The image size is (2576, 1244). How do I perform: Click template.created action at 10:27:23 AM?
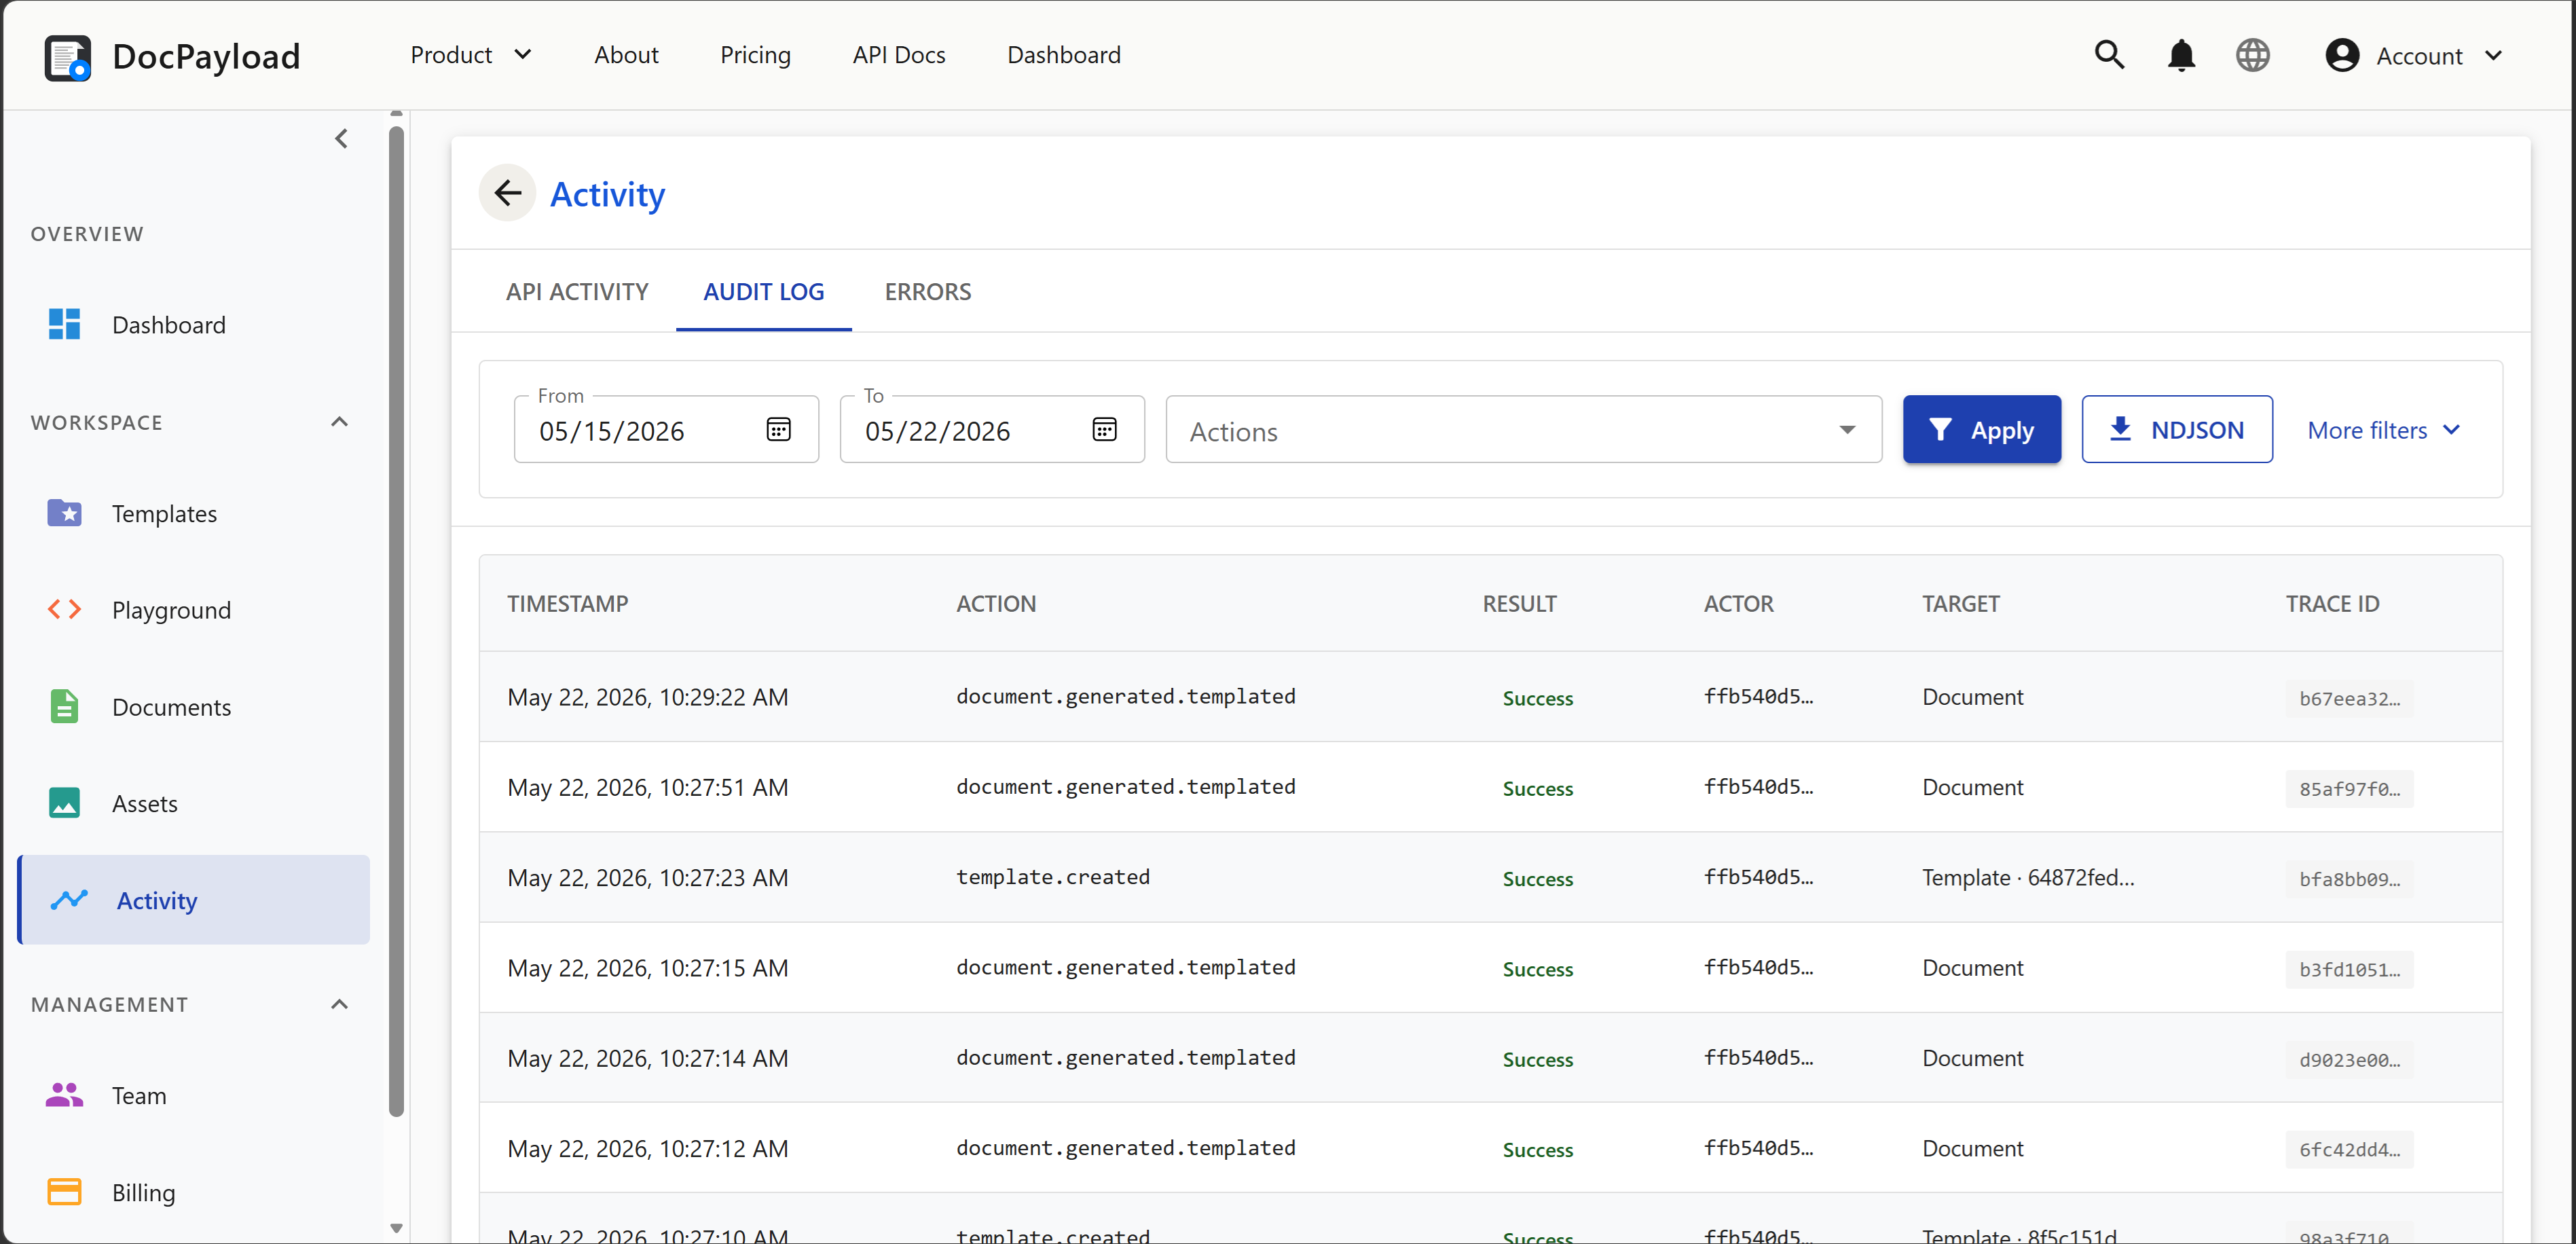(x=1052, y=877)
